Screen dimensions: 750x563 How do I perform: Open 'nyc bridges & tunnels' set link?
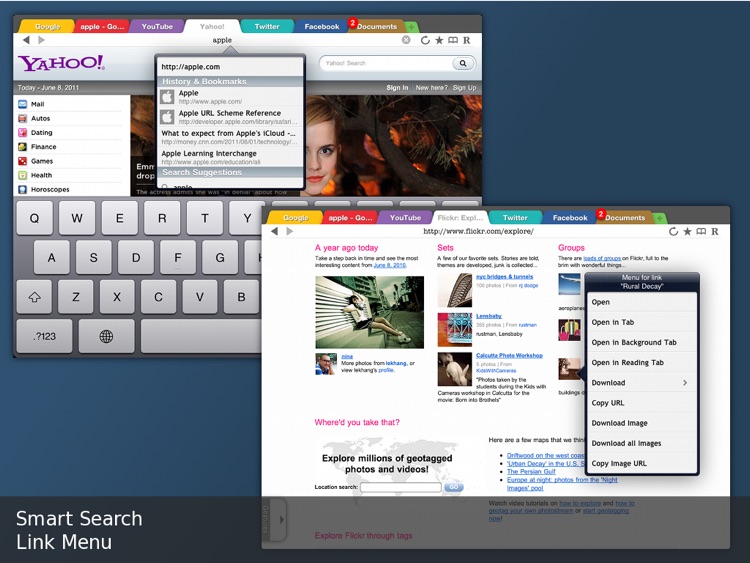504,276
